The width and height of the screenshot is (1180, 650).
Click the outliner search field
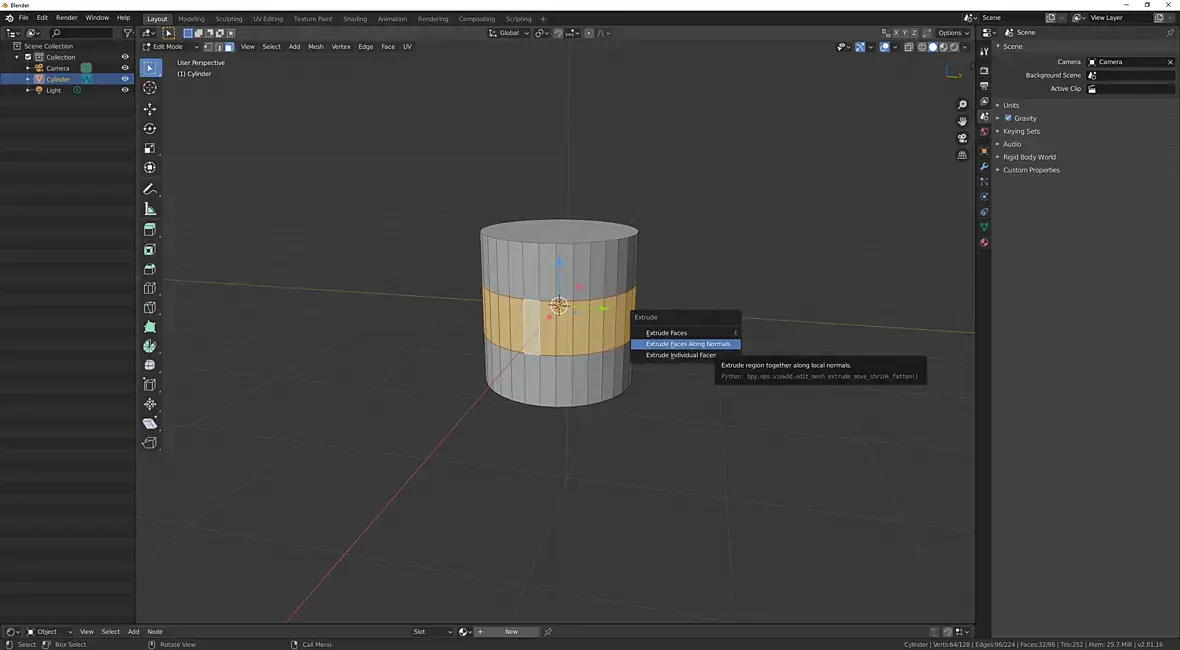(x=82, y=33)
